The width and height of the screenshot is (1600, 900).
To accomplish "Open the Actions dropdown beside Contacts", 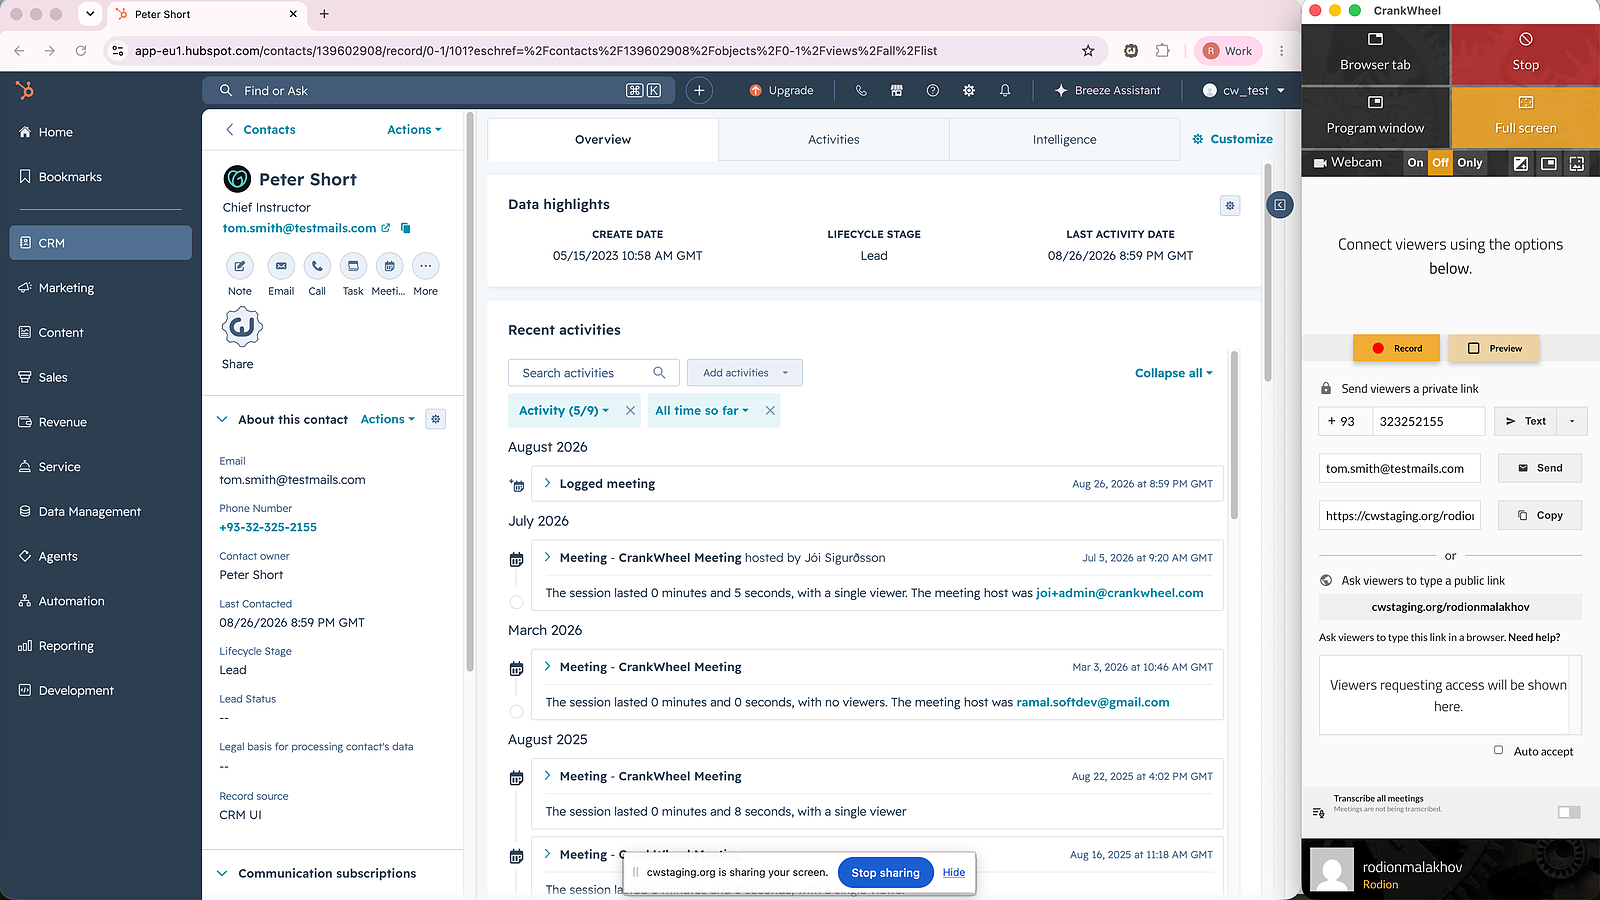I will coord(414,130).
